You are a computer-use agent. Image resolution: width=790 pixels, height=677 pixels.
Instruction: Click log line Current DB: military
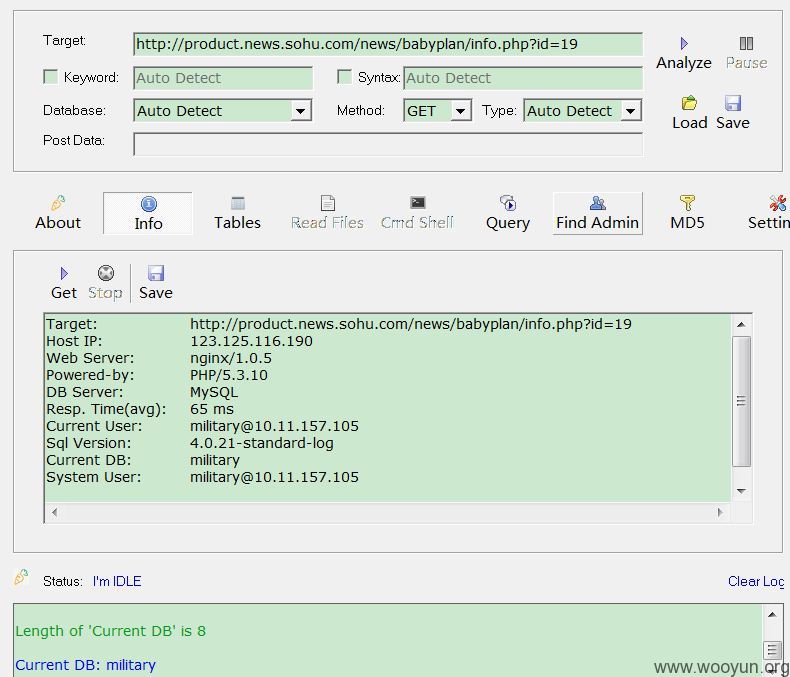coord(85,665)
